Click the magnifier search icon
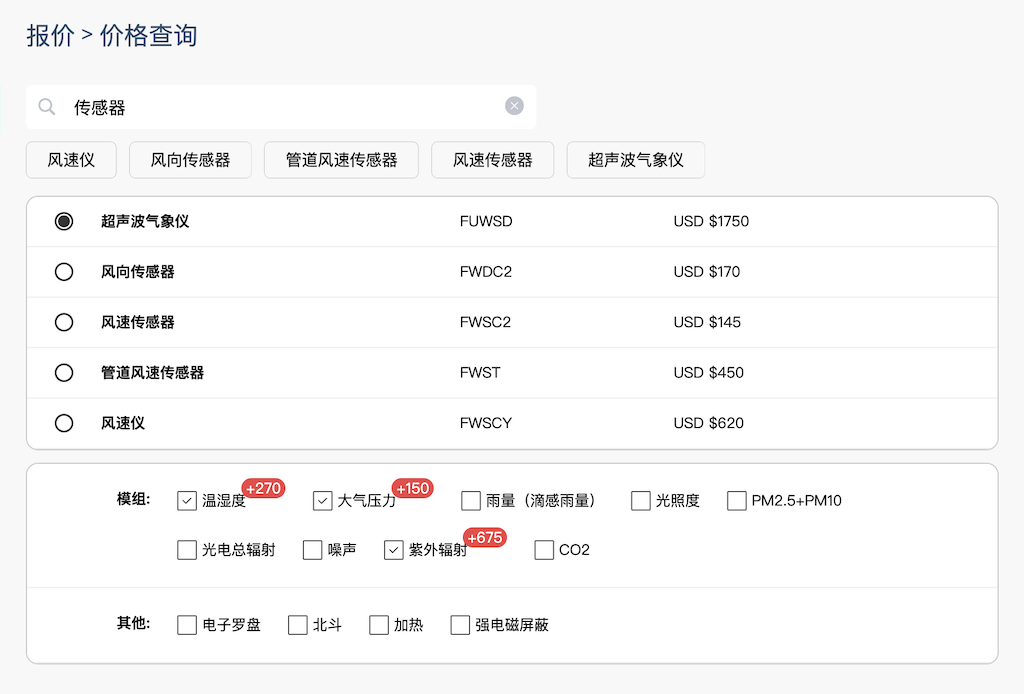The height and width of the screenshot is (694, 1024). 46,105
